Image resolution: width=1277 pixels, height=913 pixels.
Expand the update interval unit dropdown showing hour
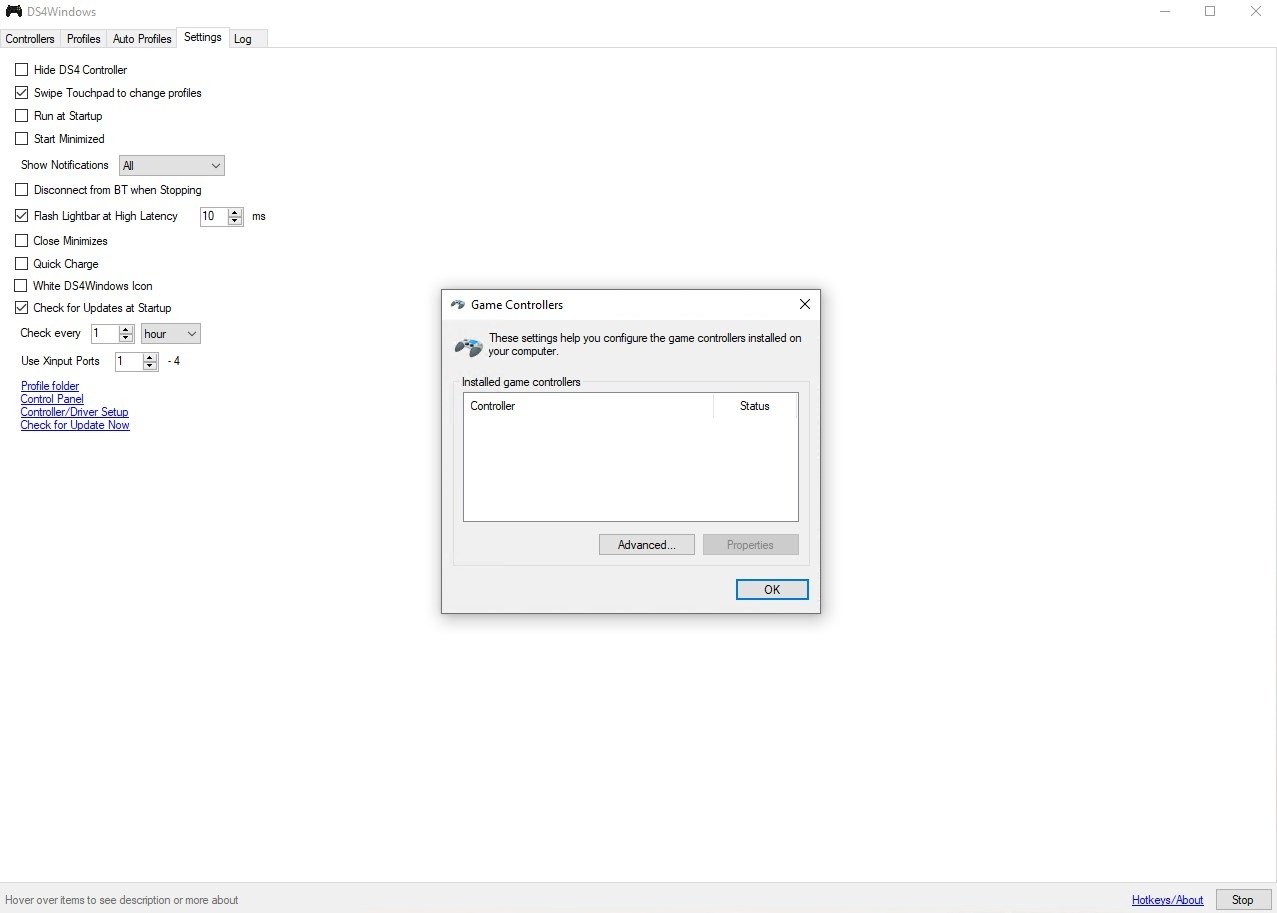171,334
